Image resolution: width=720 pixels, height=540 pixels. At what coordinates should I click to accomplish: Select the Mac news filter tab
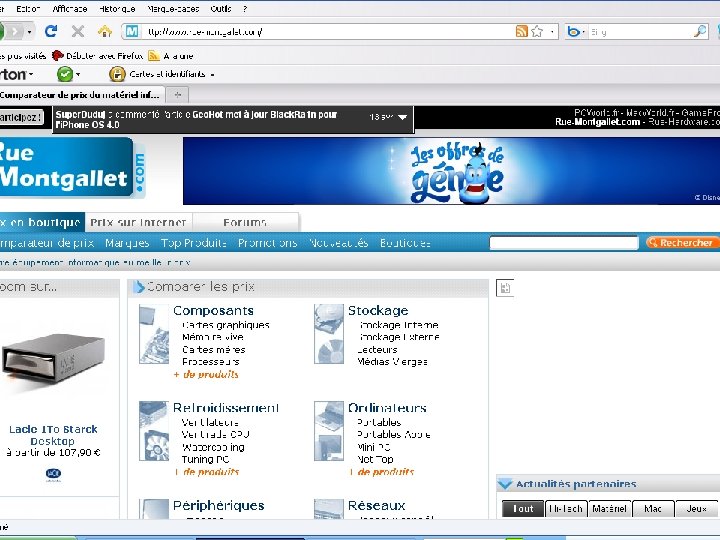click(x=653, y=509)
